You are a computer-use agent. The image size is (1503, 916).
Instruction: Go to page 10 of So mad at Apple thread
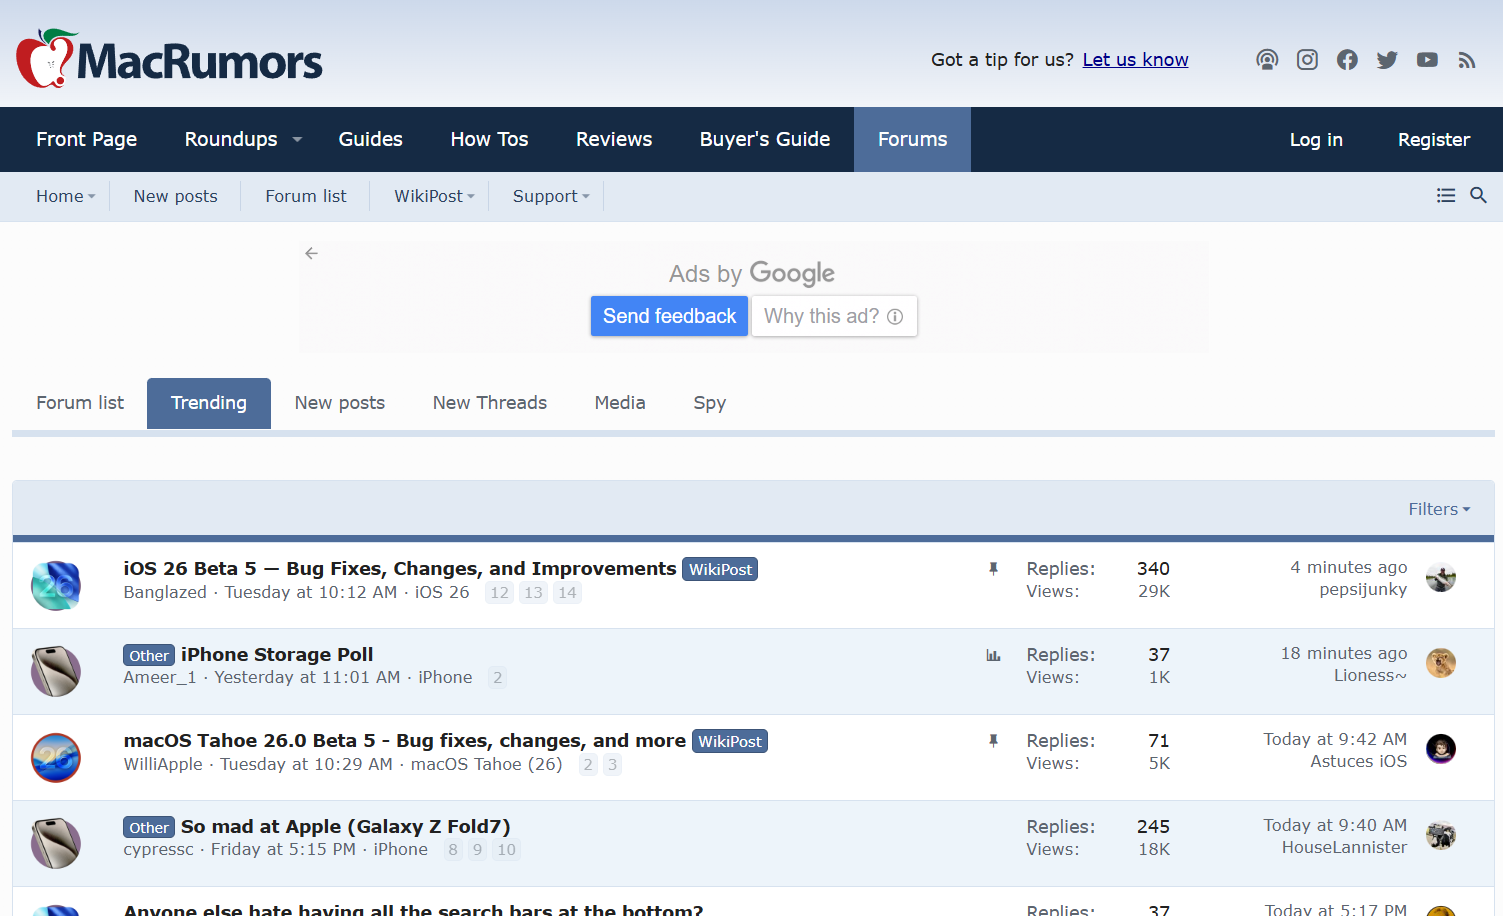pyautogui.click(x=507, y=850)
